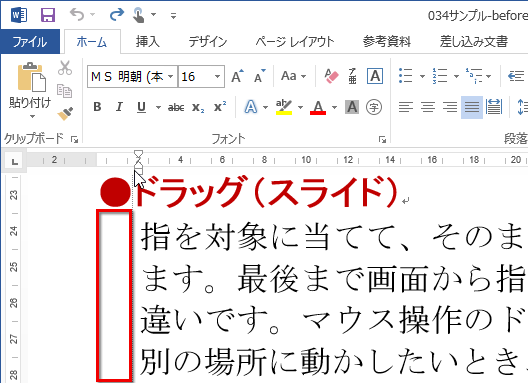528x383 pixels.
Task: Toggle bold formatting
Action: point(97,107)
